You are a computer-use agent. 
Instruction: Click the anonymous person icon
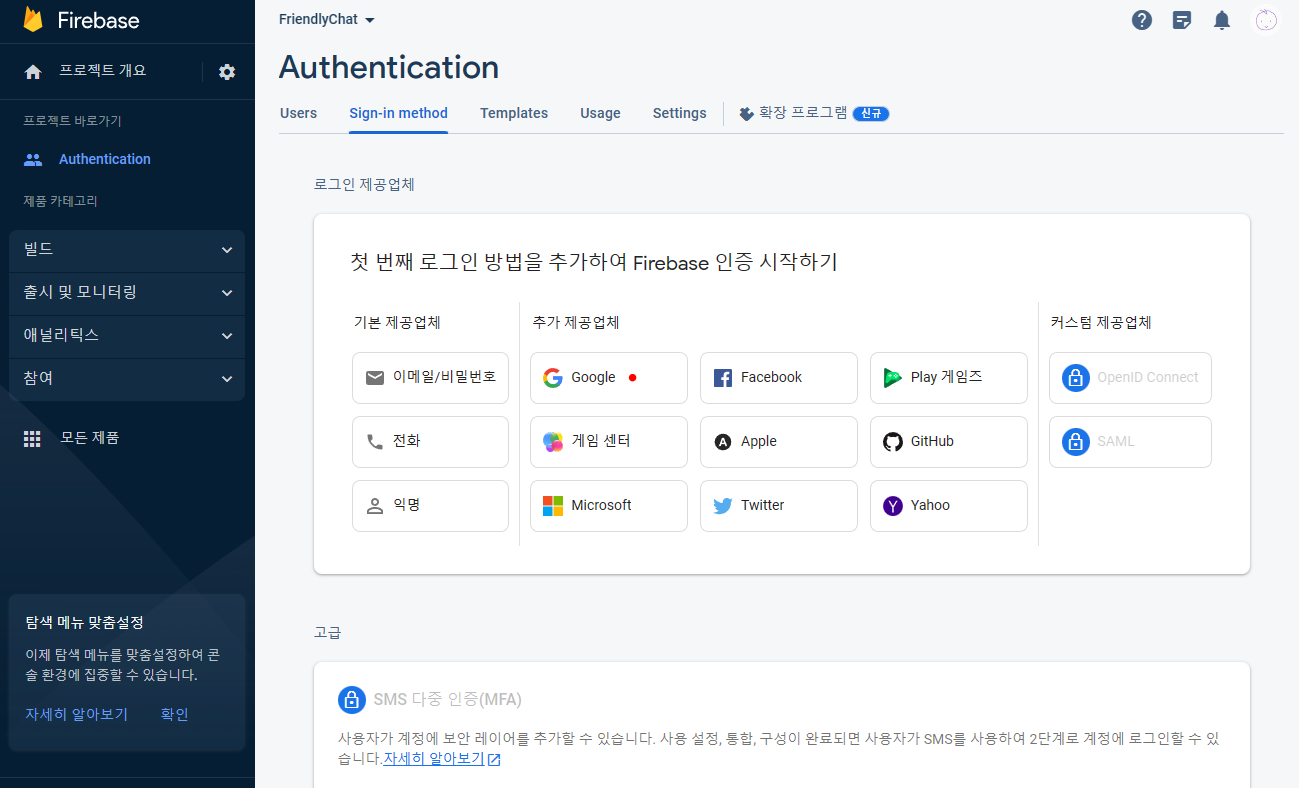tap(375, 506)
